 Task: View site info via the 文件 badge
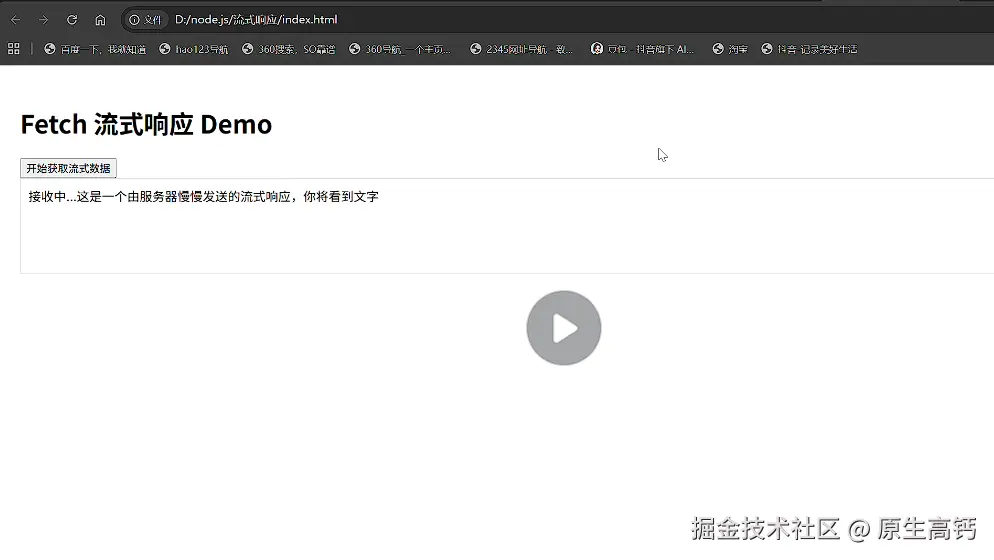pyautogui.click(x=145, y=20)
